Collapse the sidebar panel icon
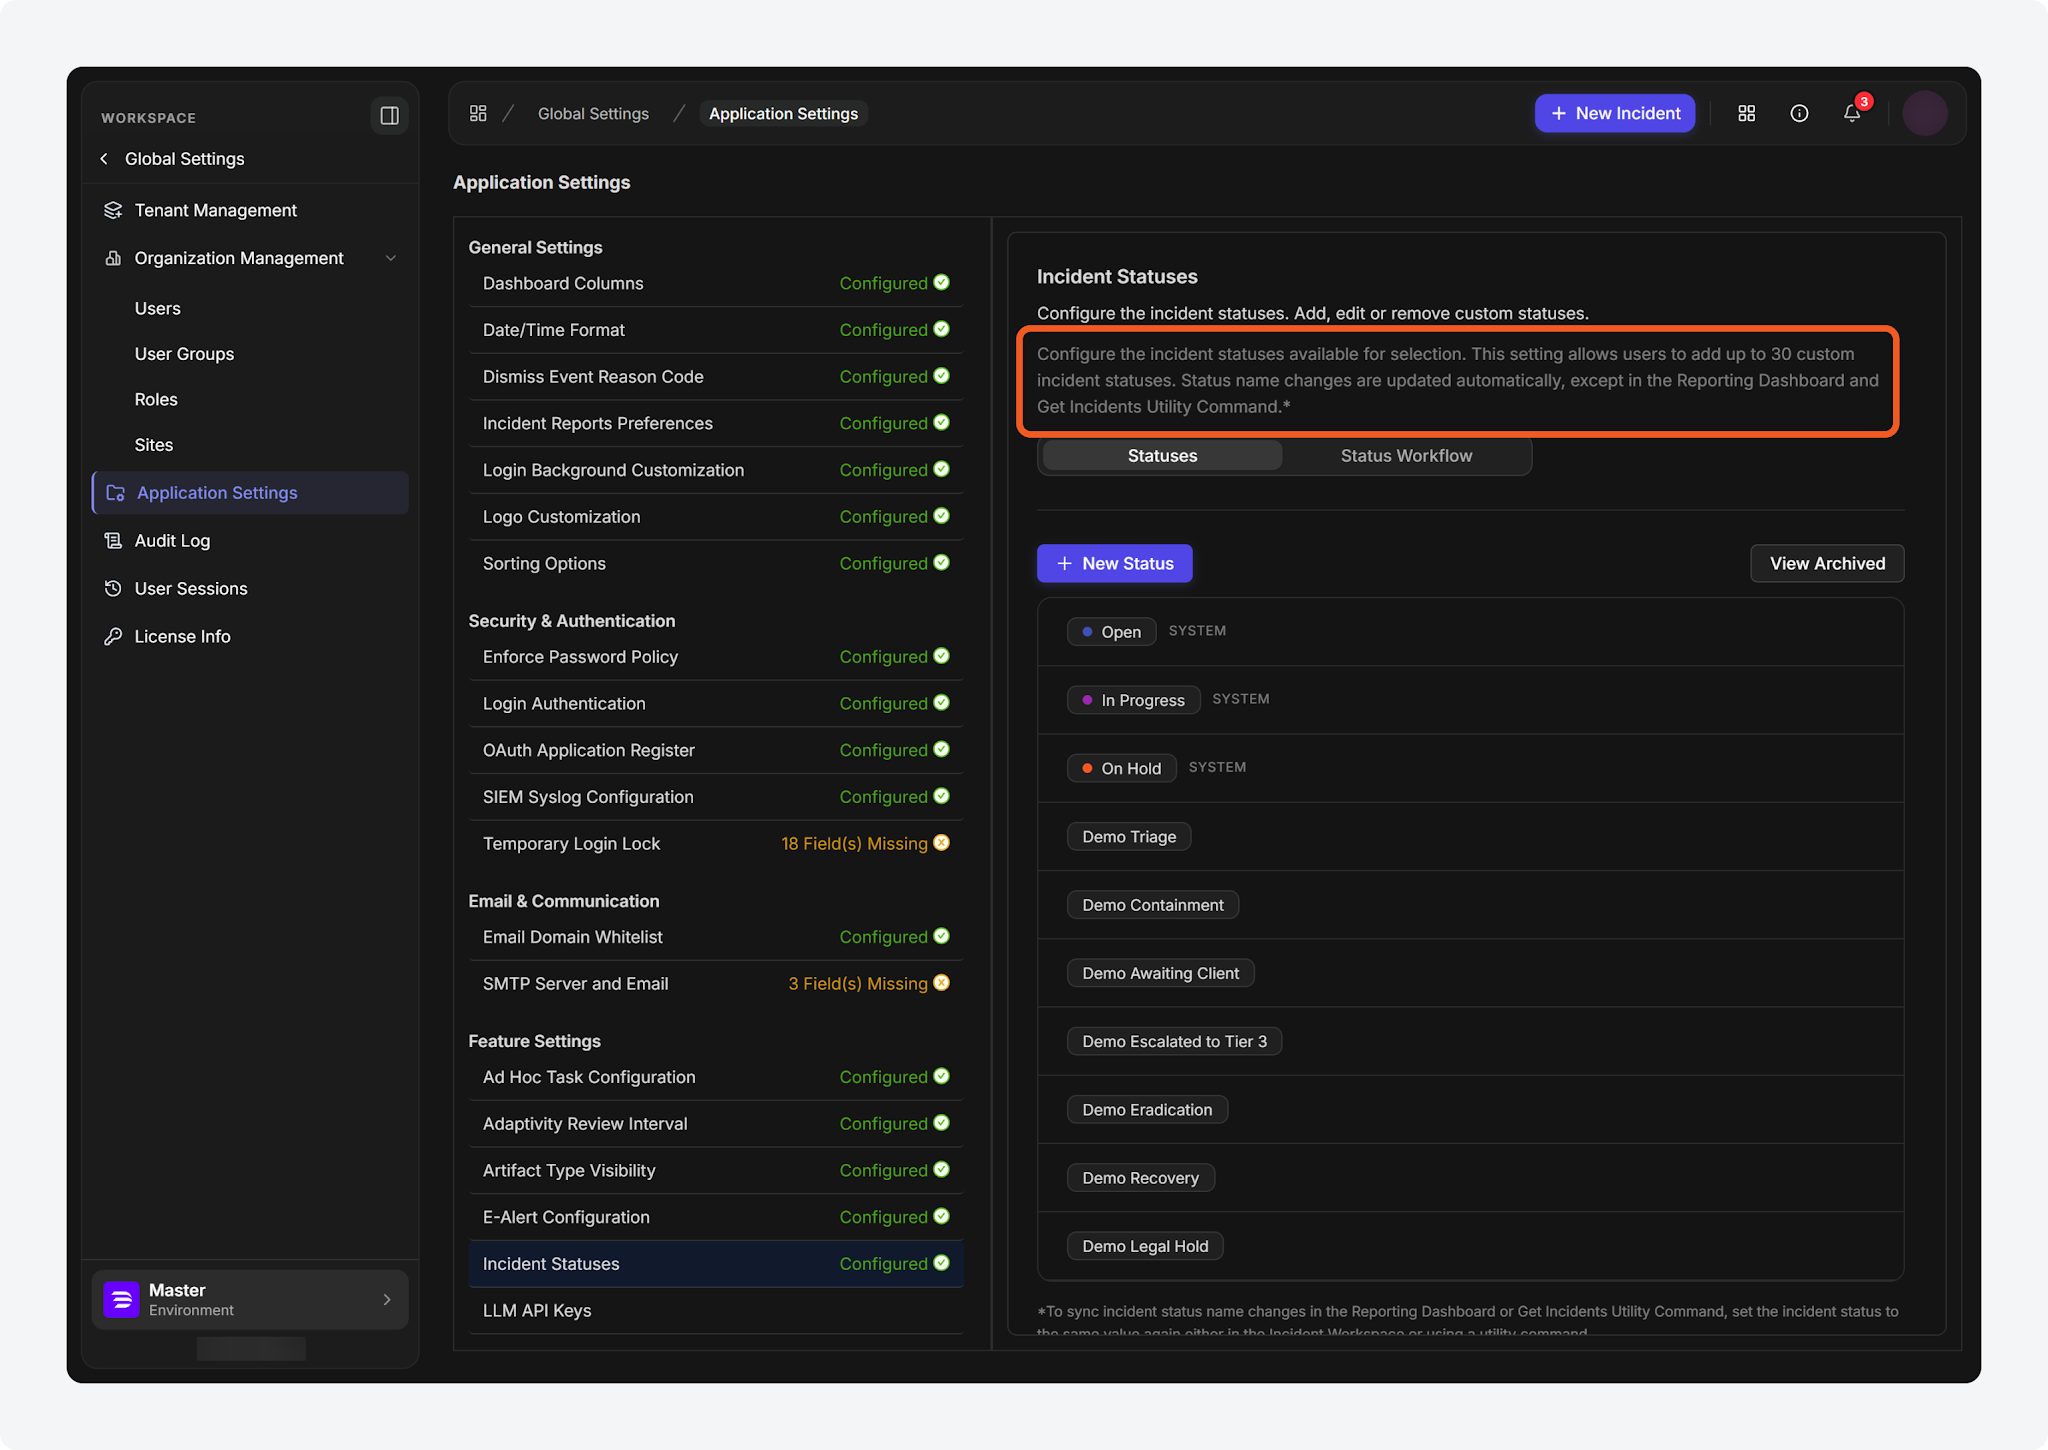The image size is (2048, 1450). click(x=389, y=116)
